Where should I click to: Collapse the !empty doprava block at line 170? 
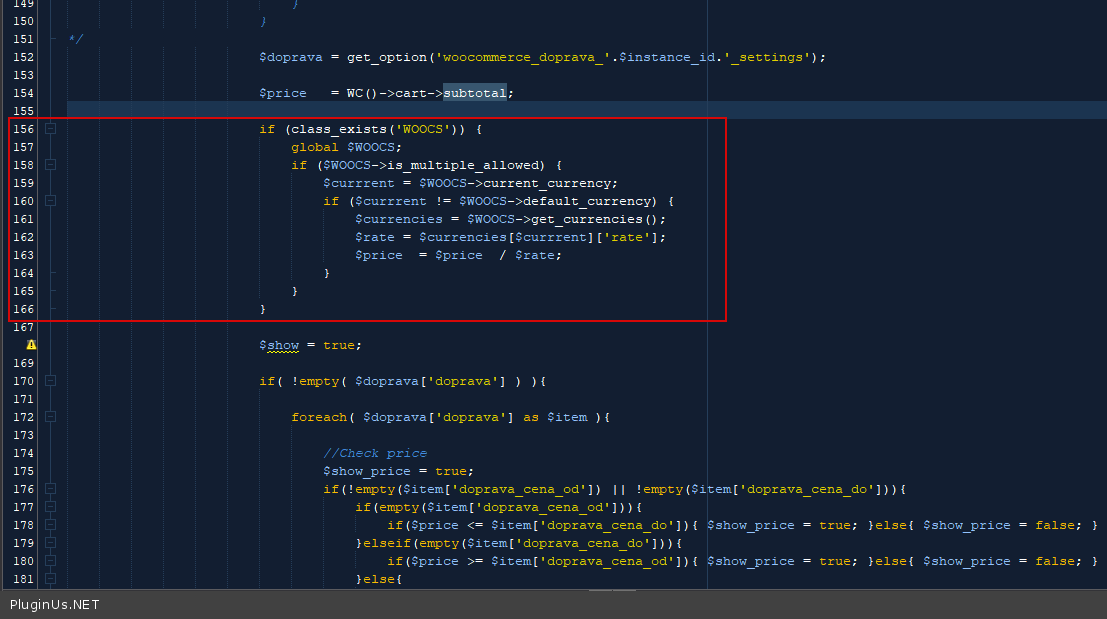pos(51,381)
